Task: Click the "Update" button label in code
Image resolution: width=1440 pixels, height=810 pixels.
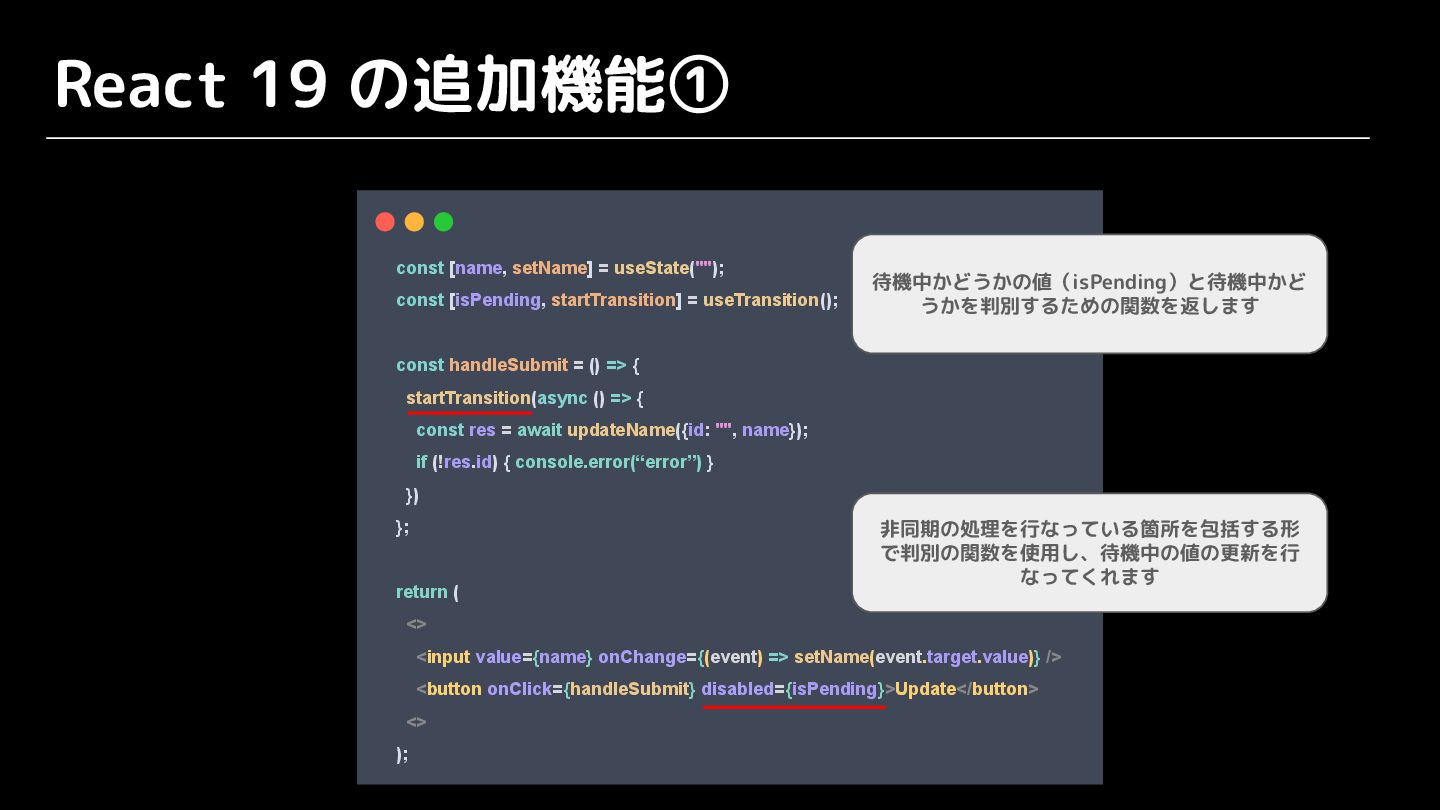Action: [926, 689]
